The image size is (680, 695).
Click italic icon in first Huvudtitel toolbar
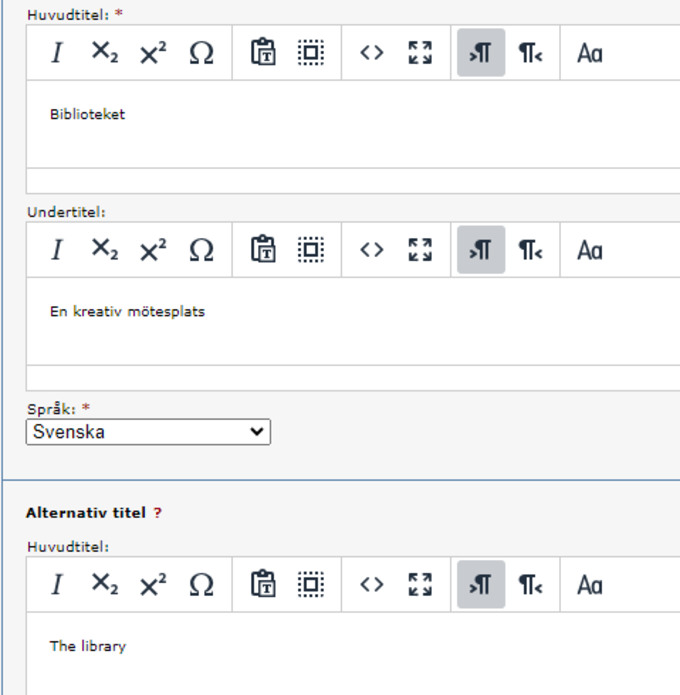(x=57, y=53)
